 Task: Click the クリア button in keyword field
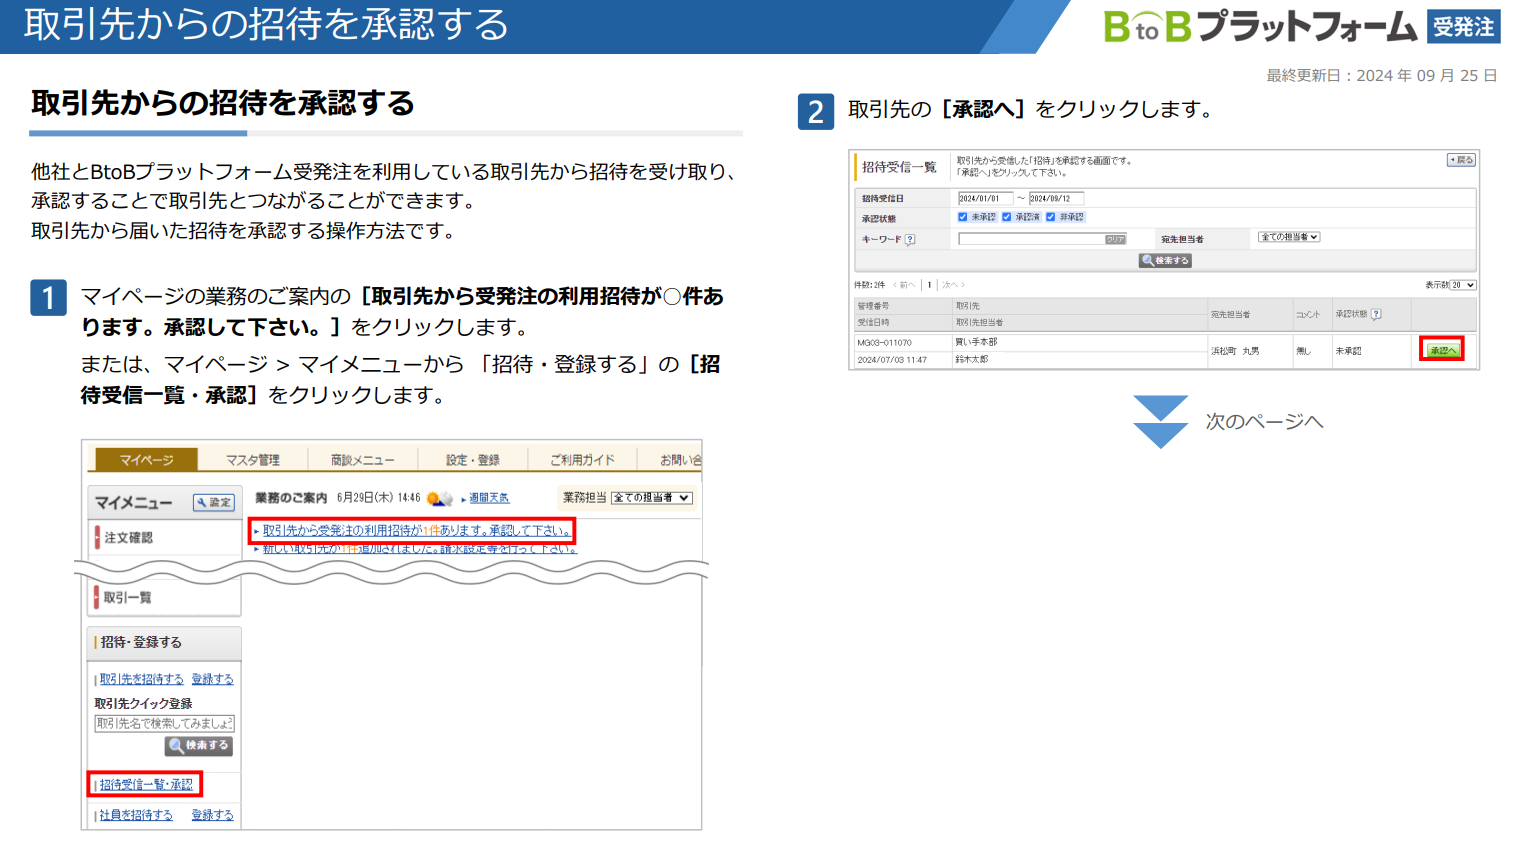click(1115, 239)
